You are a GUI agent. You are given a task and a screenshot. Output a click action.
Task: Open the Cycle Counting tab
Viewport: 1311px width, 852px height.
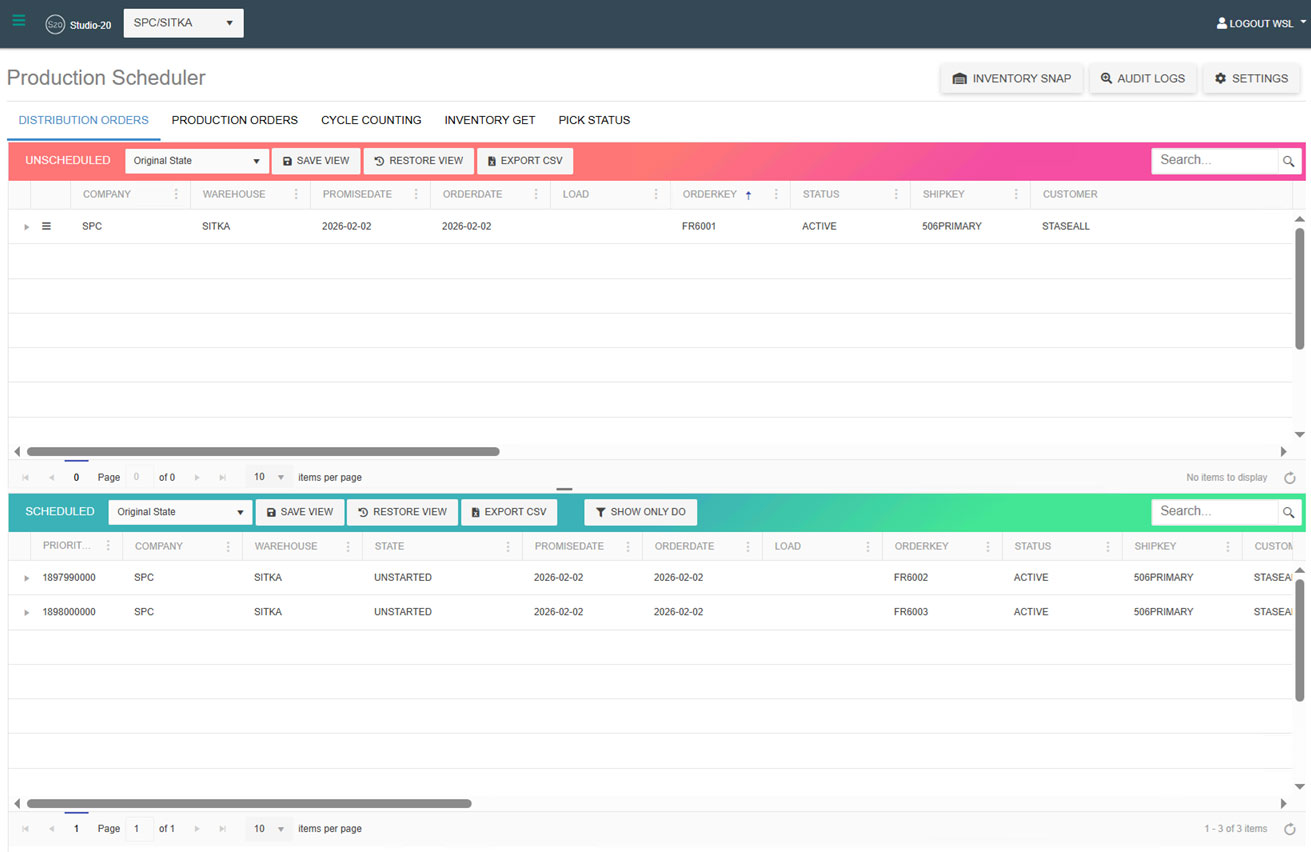(371, 120)
